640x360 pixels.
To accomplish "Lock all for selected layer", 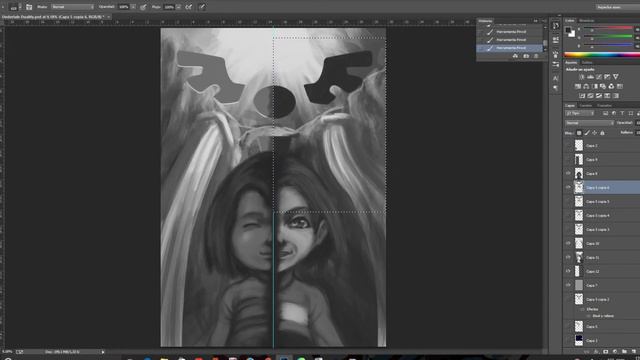I will (602, 133).
